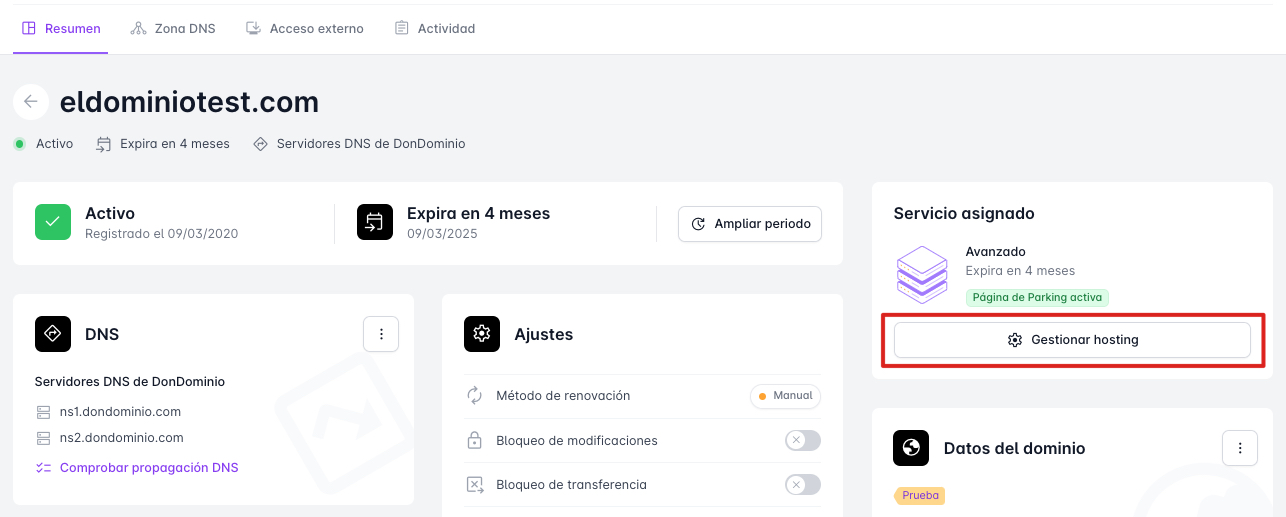Click the back arrow beside eldominiotest.com
The width and height of the screenshot is (1286, 517).
31,101
